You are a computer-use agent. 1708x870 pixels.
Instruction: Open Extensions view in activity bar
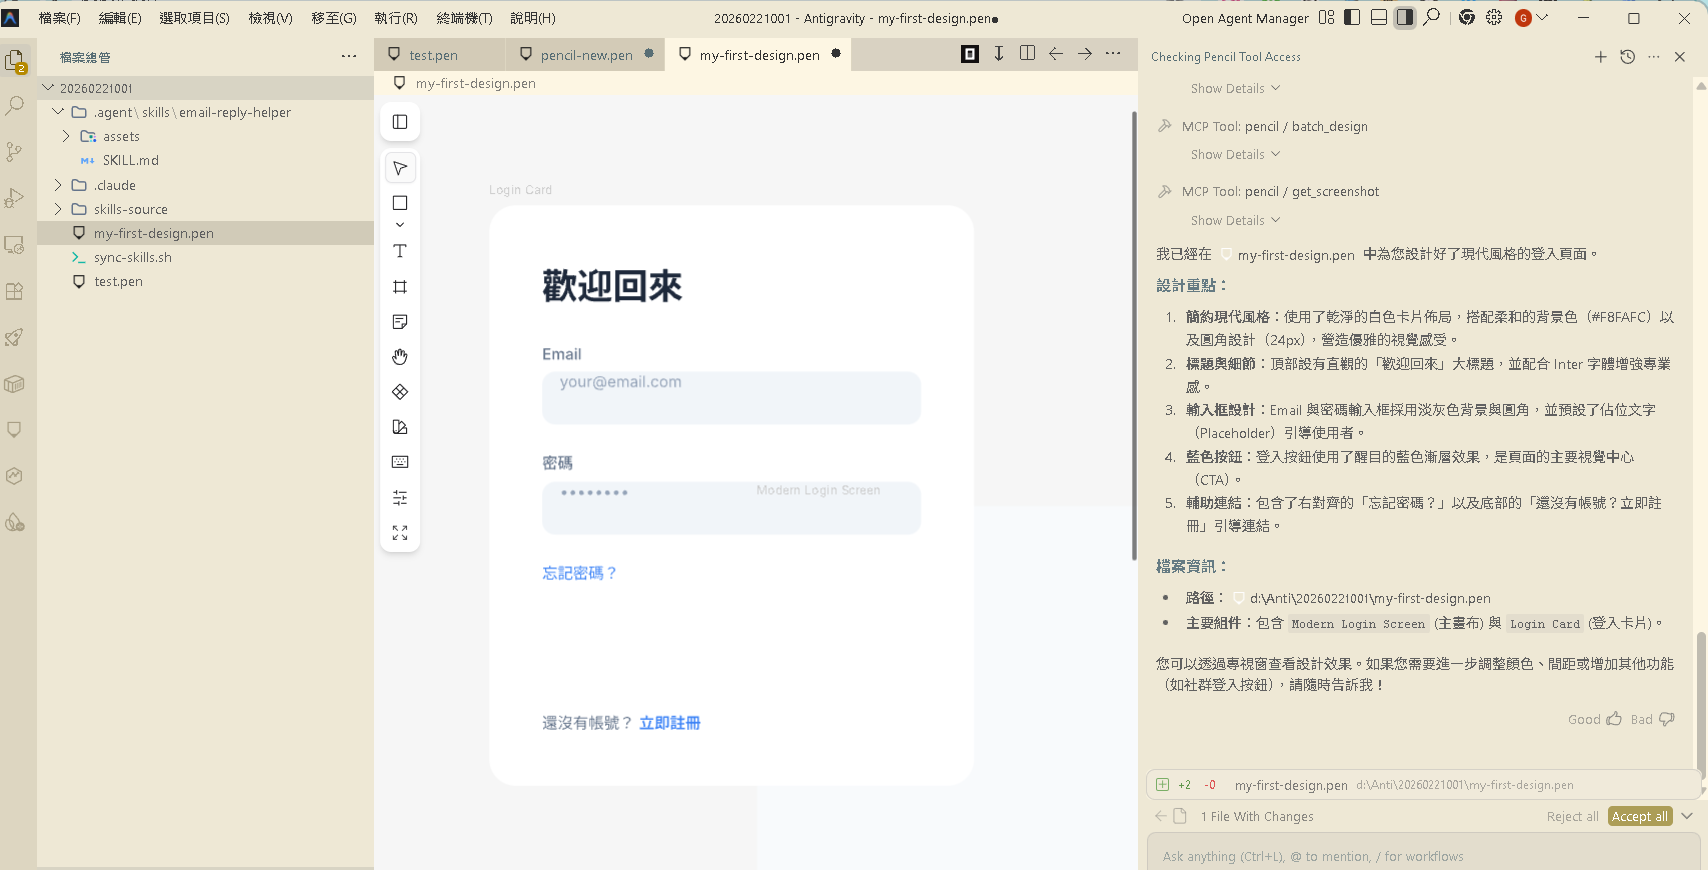(x=15, y=291)
